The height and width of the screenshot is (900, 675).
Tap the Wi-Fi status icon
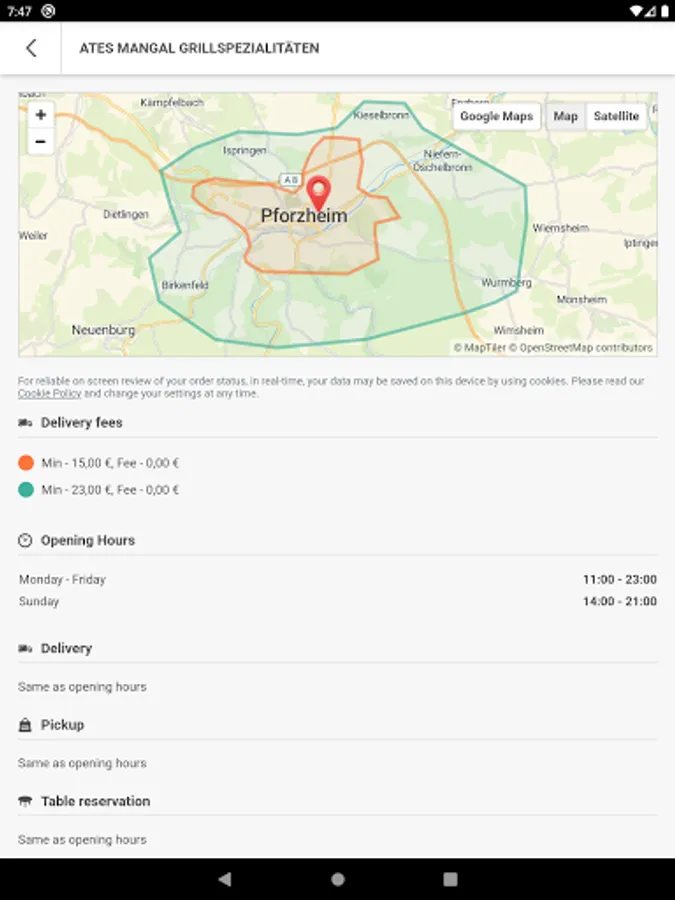[x=636, y=11]
